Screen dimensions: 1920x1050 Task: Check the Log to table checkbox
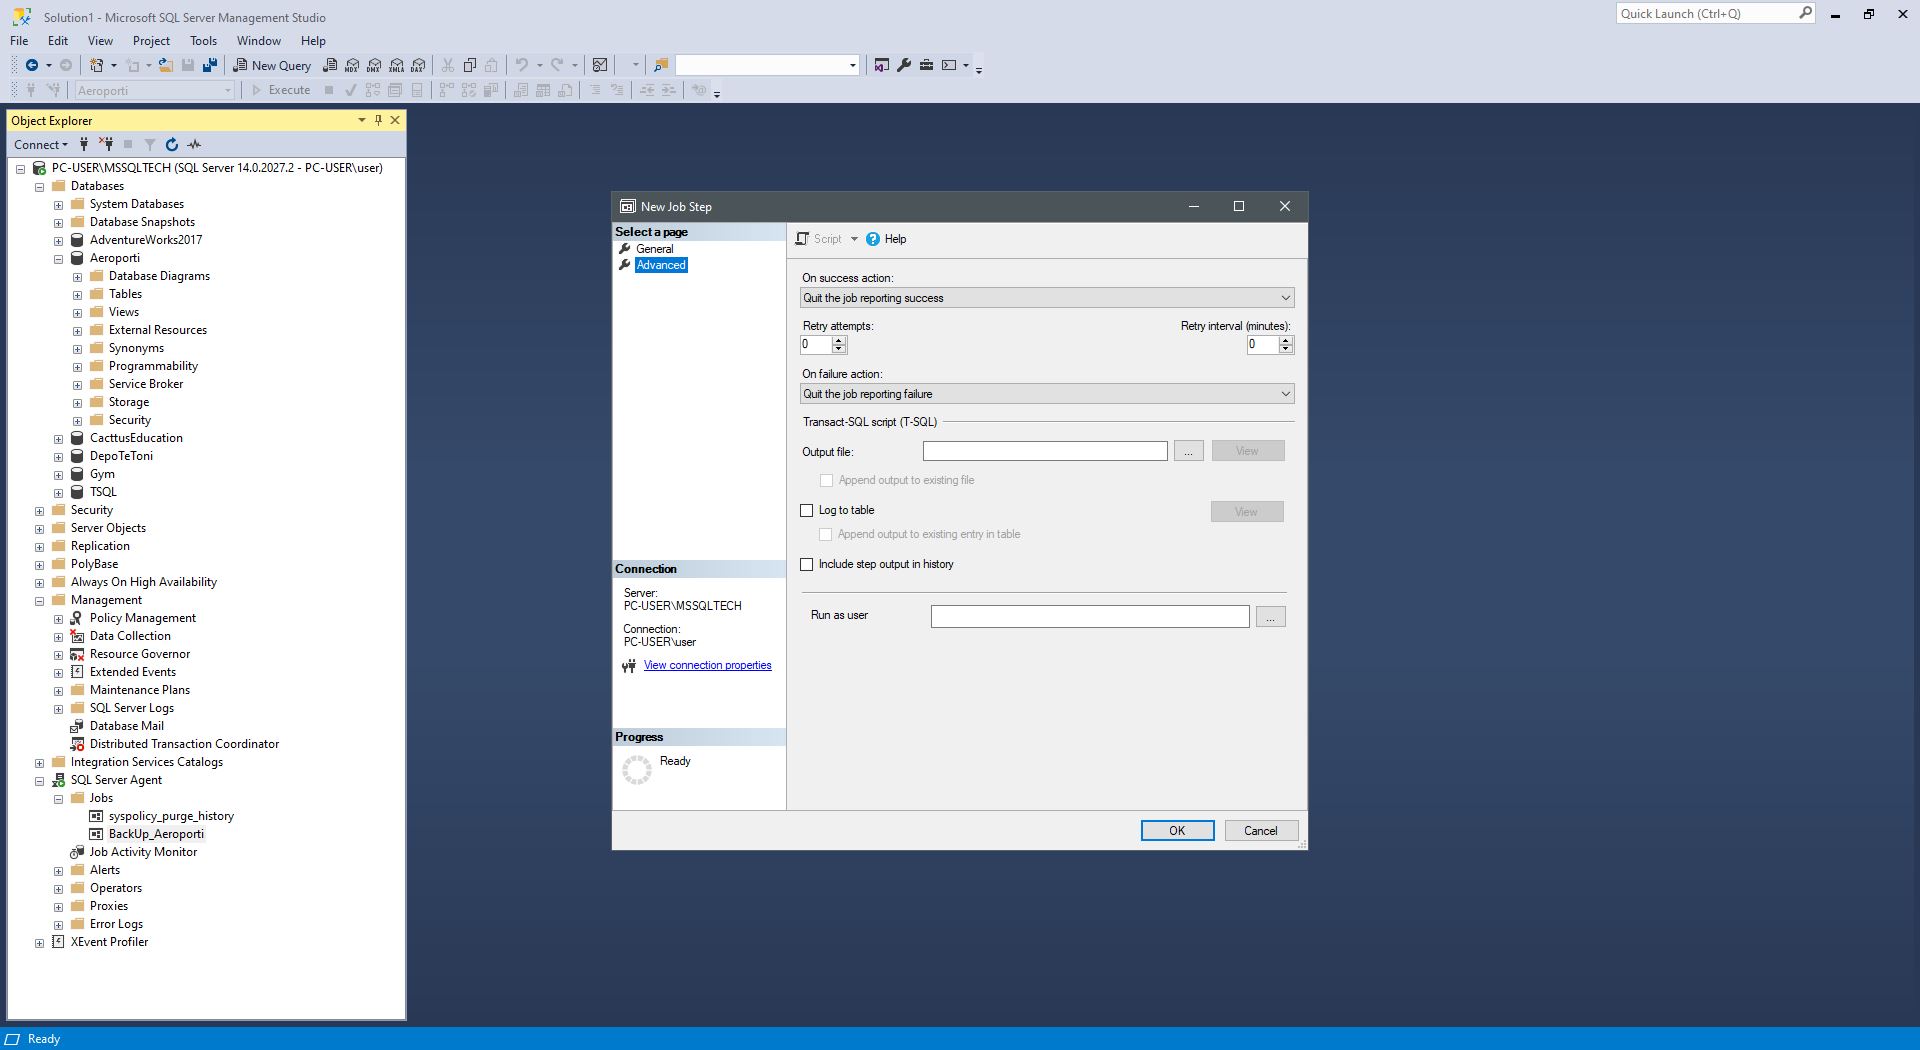click(807, 510)
